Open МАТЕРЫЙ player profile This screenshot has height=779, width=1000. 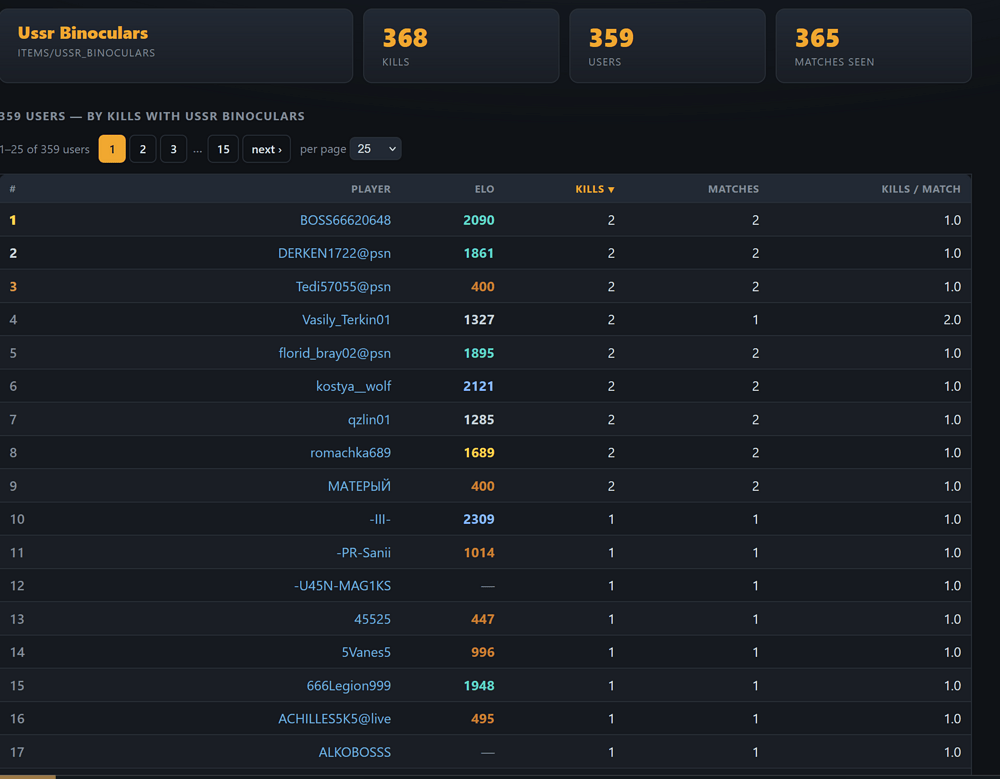359,486
